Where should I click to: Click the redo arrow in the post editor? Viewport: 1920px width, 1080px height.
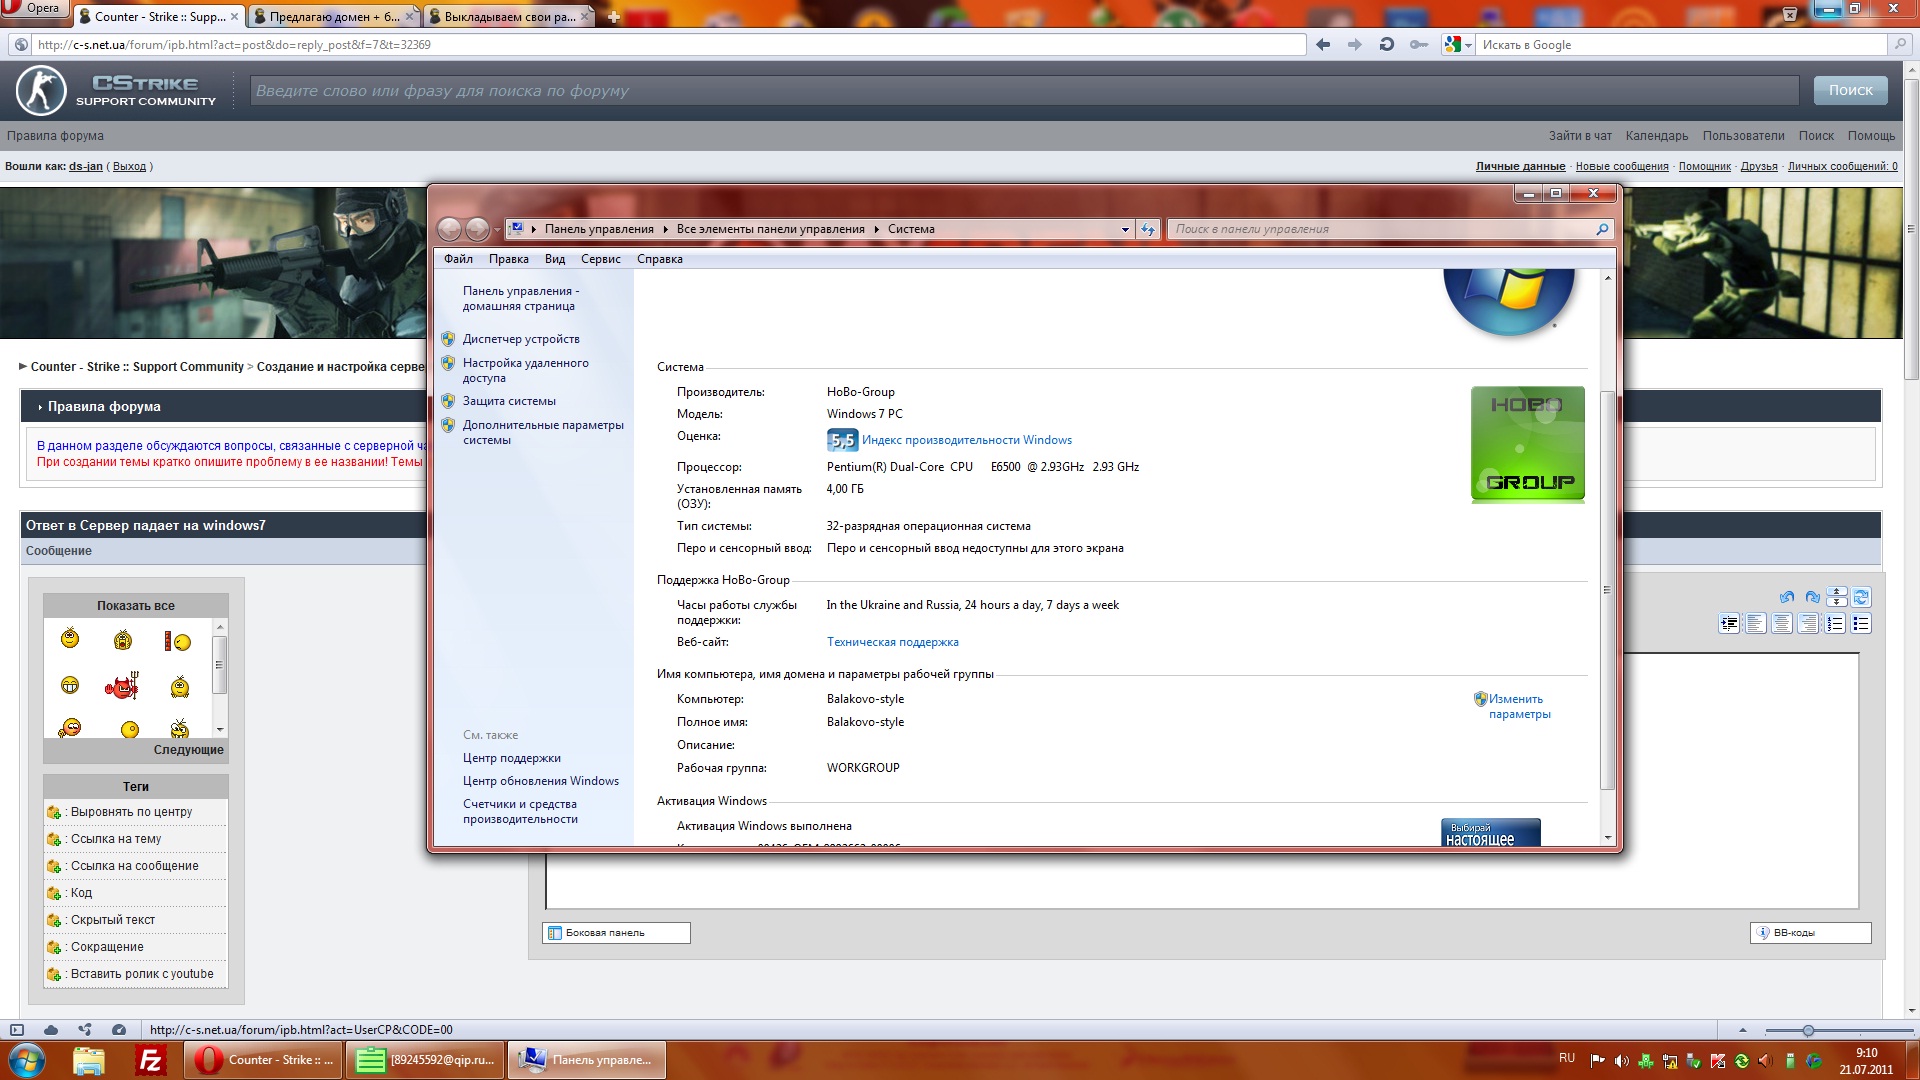coord(1812,597)
